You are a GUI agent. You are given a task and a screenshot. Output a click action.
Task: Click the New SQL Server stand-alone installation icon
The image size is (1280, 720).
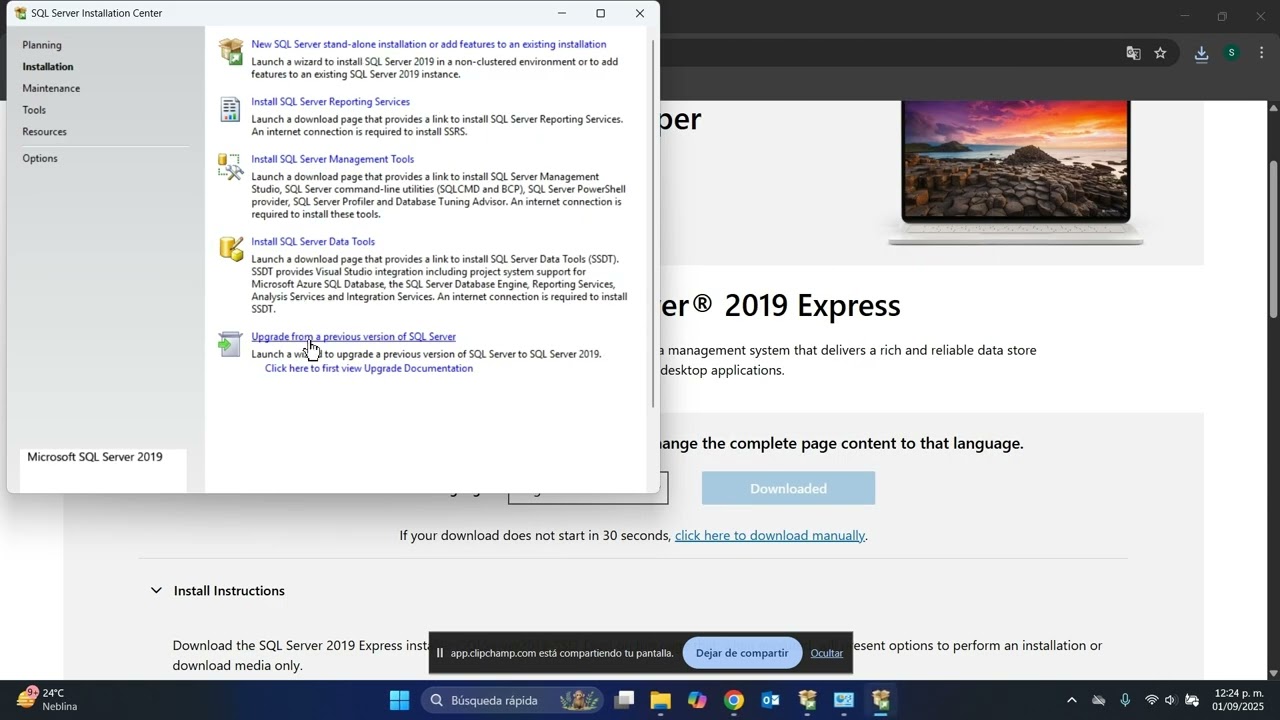point(231,51)
